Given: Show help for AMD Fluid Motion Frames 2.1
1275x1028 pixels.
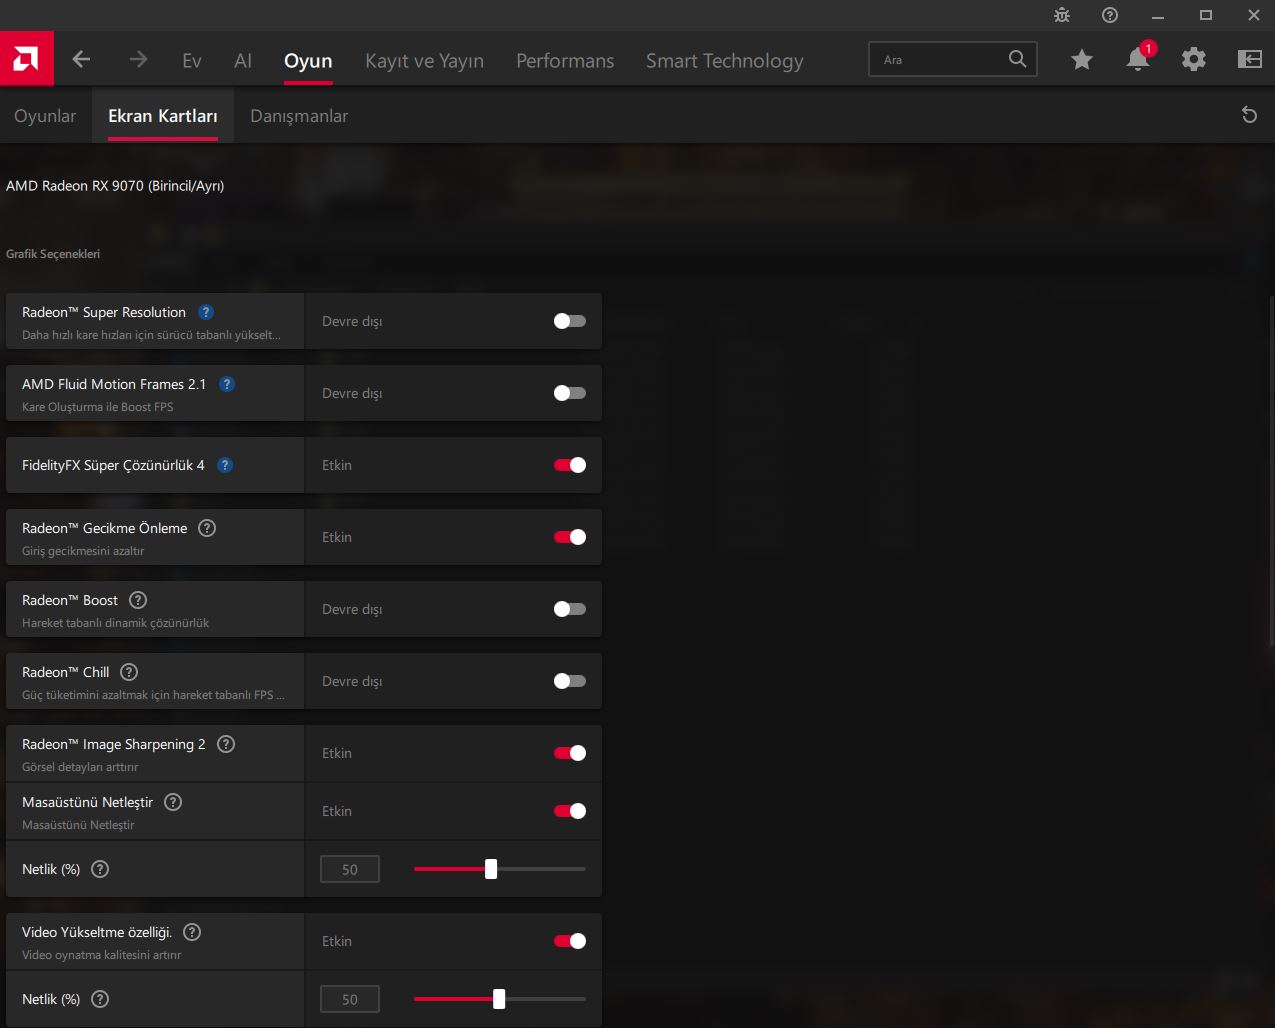Looking at the screenshot, I should [x=227, y=384].
